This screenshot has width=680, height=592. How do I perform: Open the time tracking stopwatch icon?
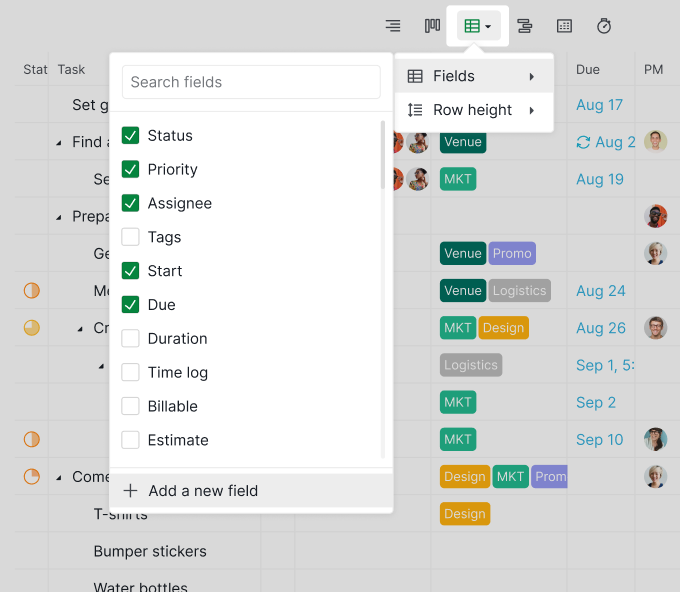tap(604, 26)
